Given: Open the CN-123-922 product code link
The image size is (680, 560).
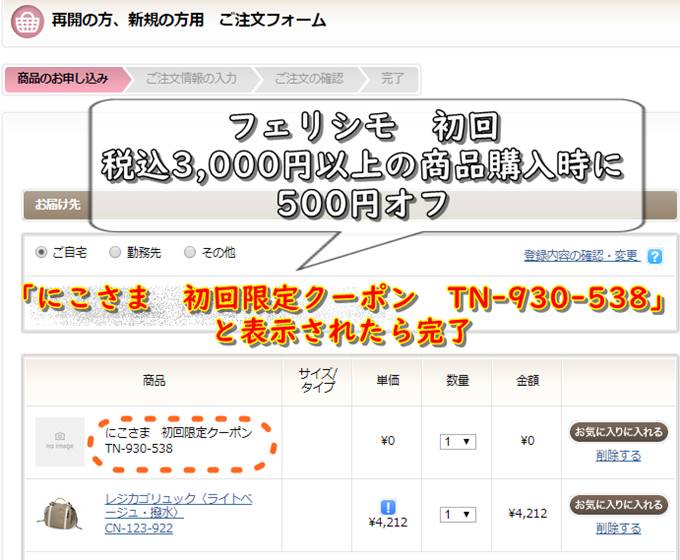Looking at the screenshot, I should coord(139,528).
